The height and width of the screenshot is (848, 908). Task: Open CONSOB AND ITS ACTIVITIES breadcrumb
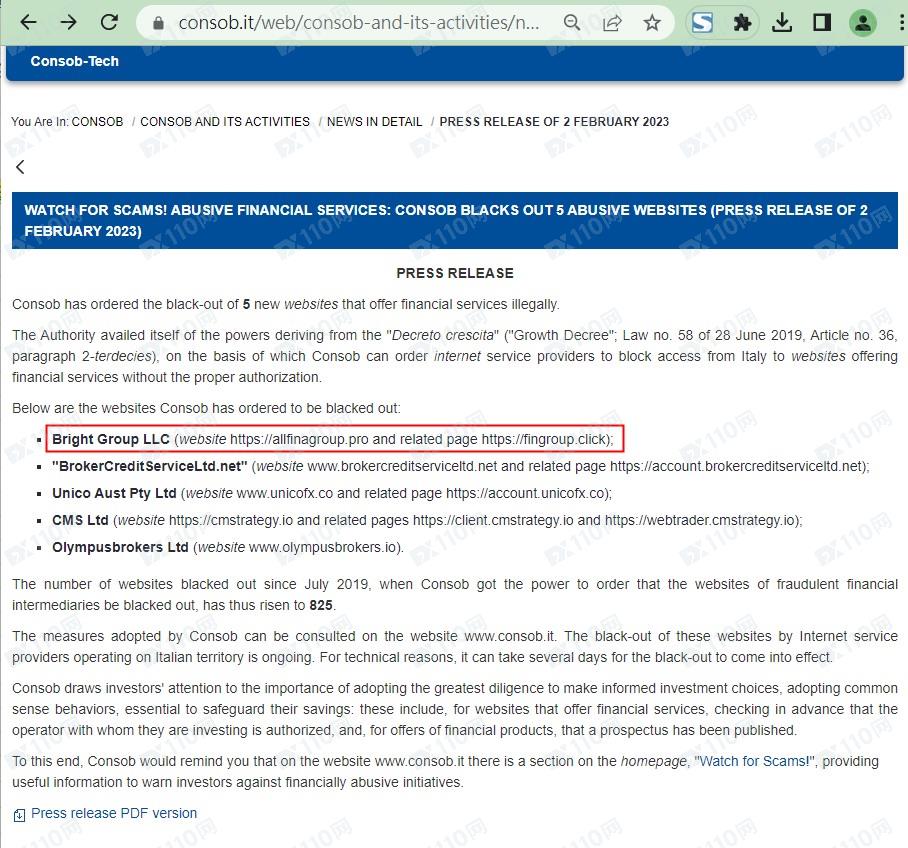[x=225, y=122]
